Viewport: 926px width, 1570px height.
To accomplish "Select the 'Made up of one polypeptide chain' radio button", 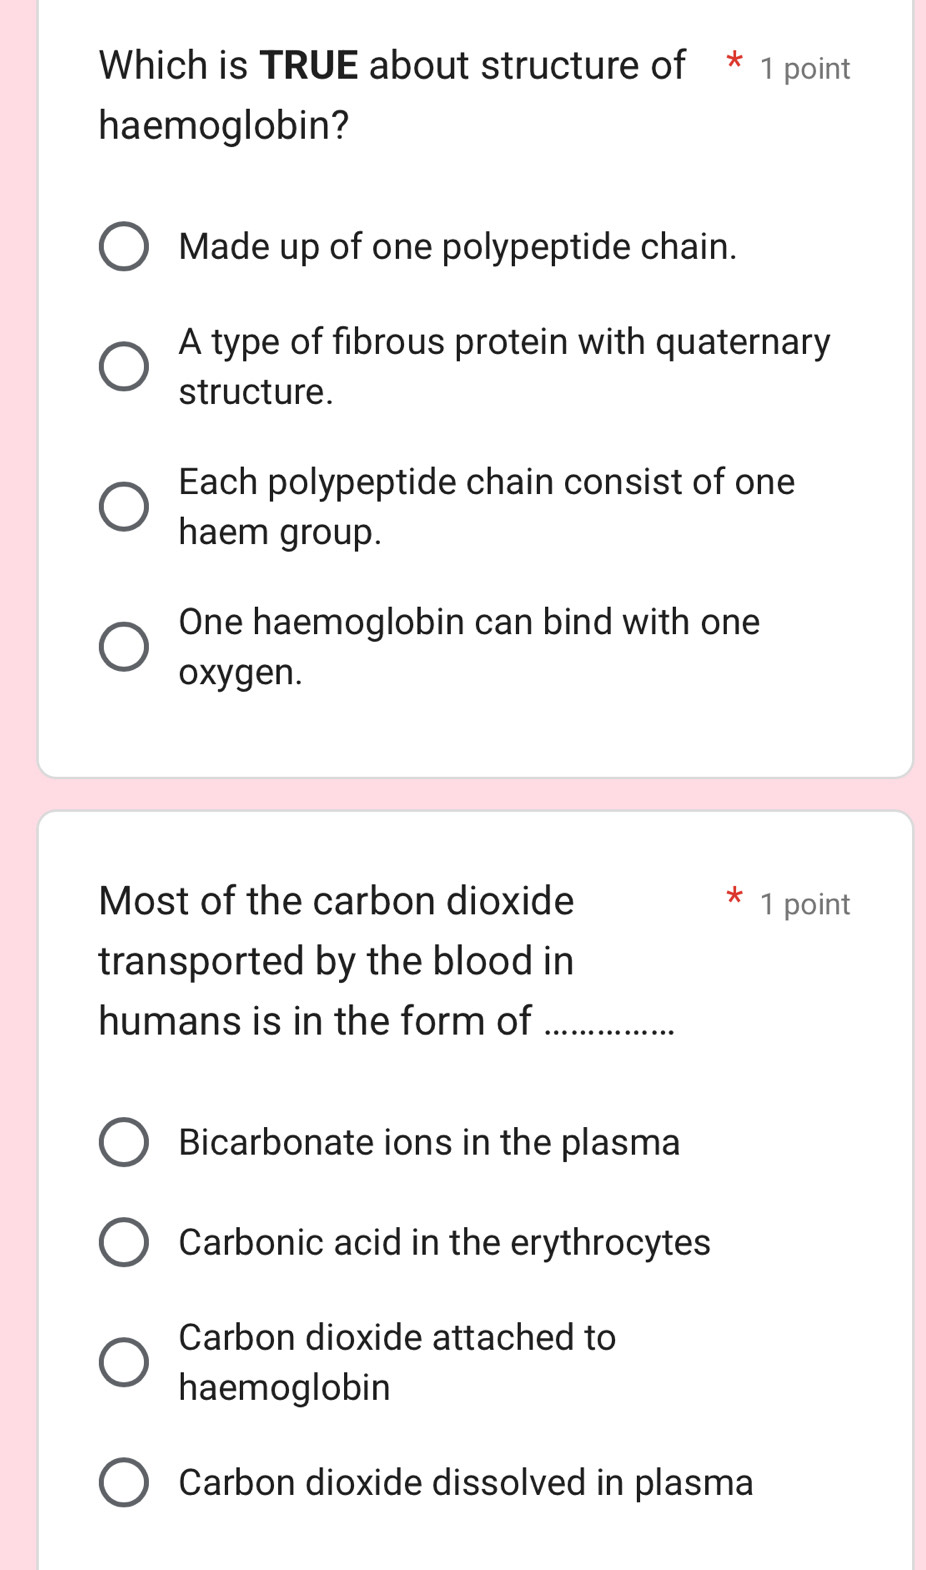I will [x=124, y=247].
